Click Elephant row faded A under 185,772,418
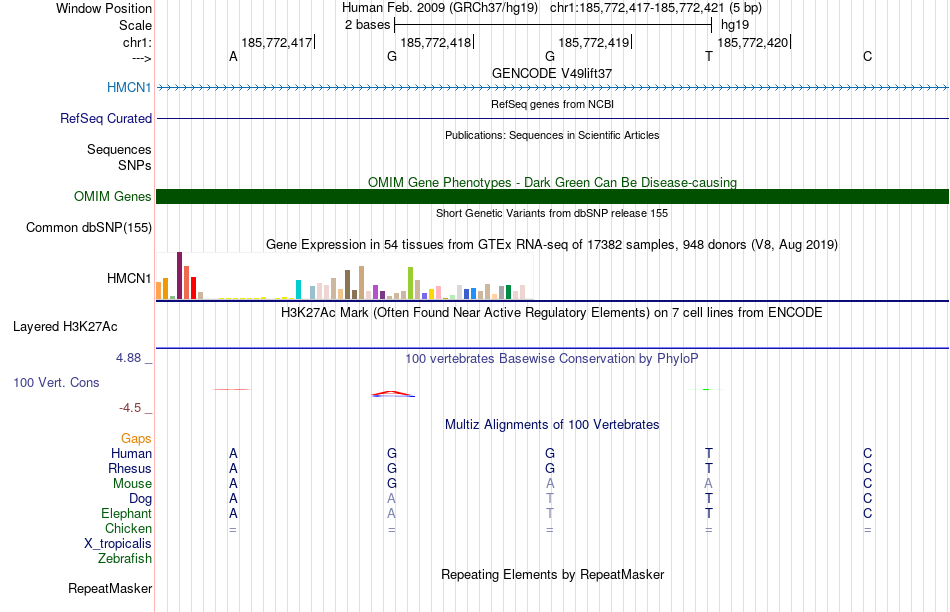This screenshot has width=950, height=612. point(392,513)
